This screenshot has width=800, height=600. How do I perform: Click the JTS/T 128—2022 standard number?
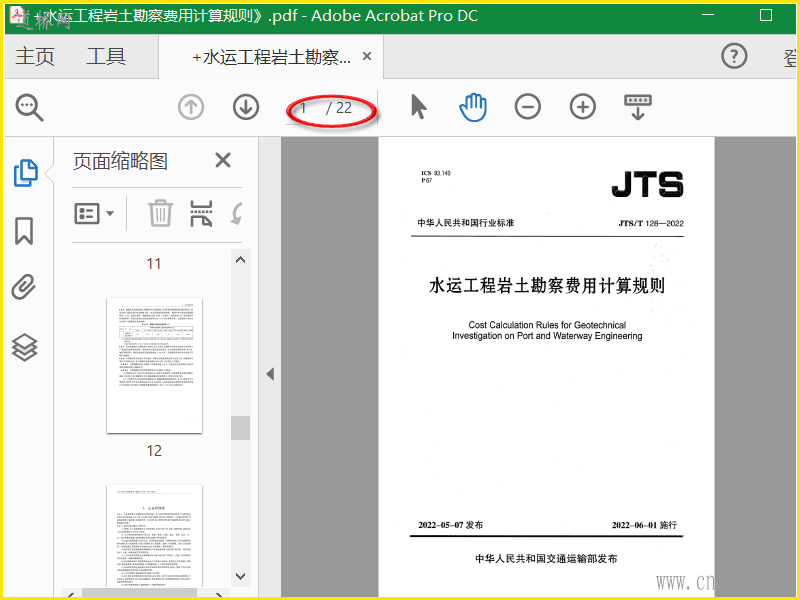tap(651, 223)
